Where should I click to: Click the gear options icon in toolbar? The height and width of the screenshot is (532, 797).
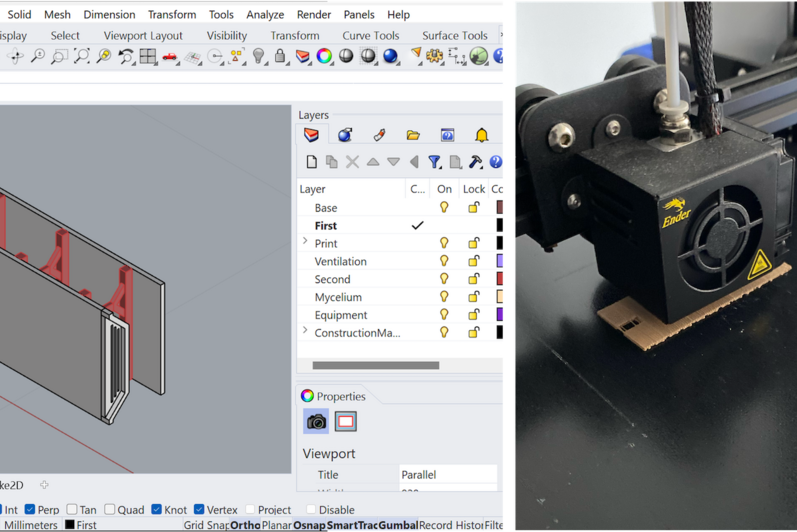435,57
